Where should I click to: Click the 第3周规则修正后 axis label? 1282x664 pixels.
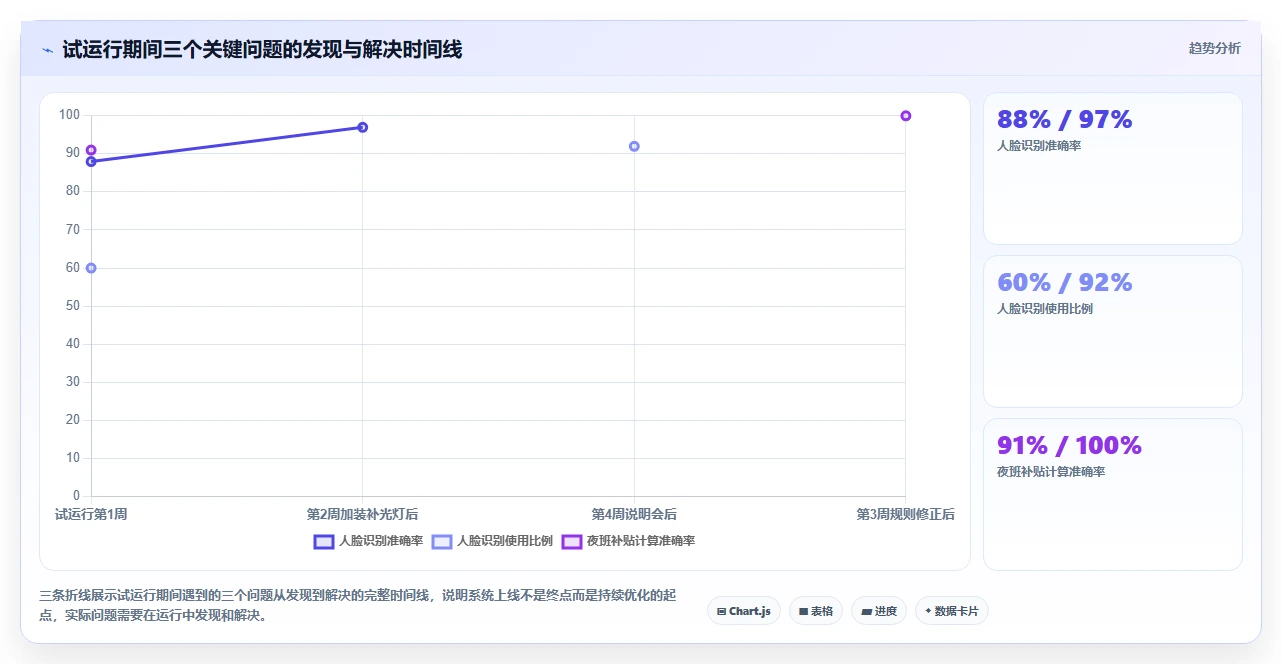[x=905, y=514]
